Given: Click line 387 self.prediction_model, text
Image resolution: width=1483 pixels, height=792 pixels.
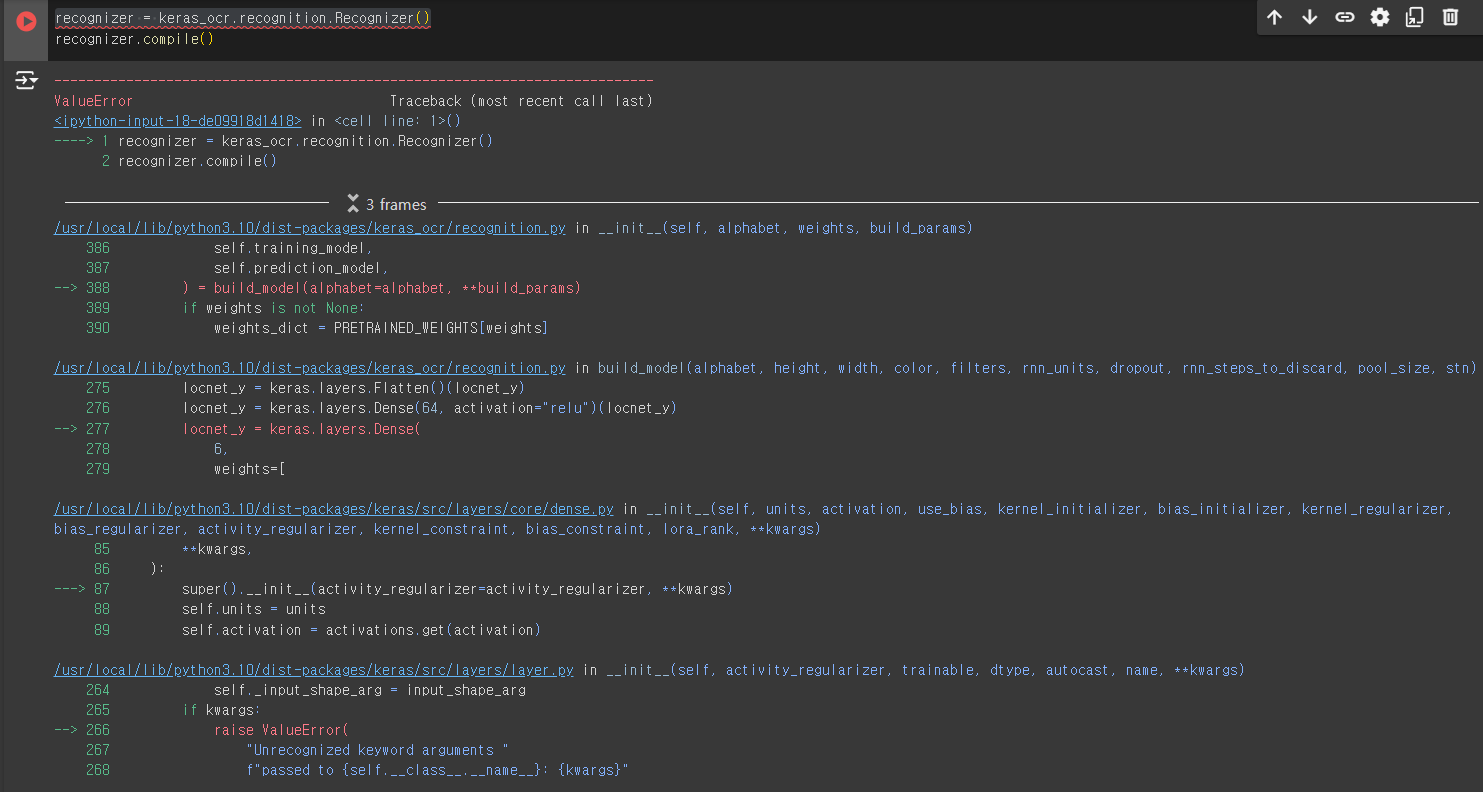Looking at the screenshot, I should point(302,268).
